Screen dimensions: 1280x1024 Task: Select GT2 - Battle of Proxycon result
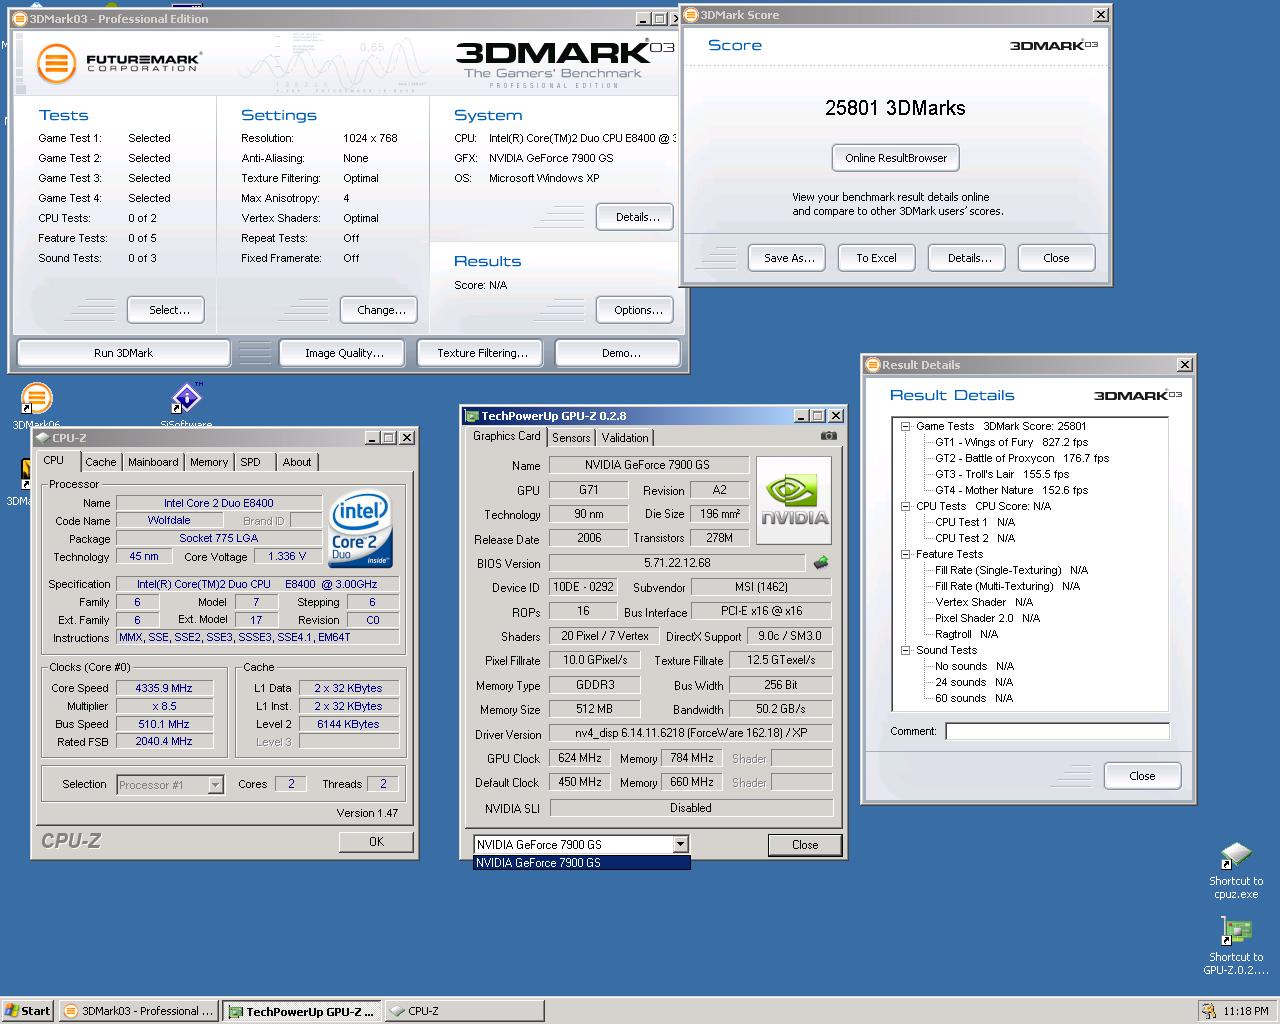coord(1022,458)
